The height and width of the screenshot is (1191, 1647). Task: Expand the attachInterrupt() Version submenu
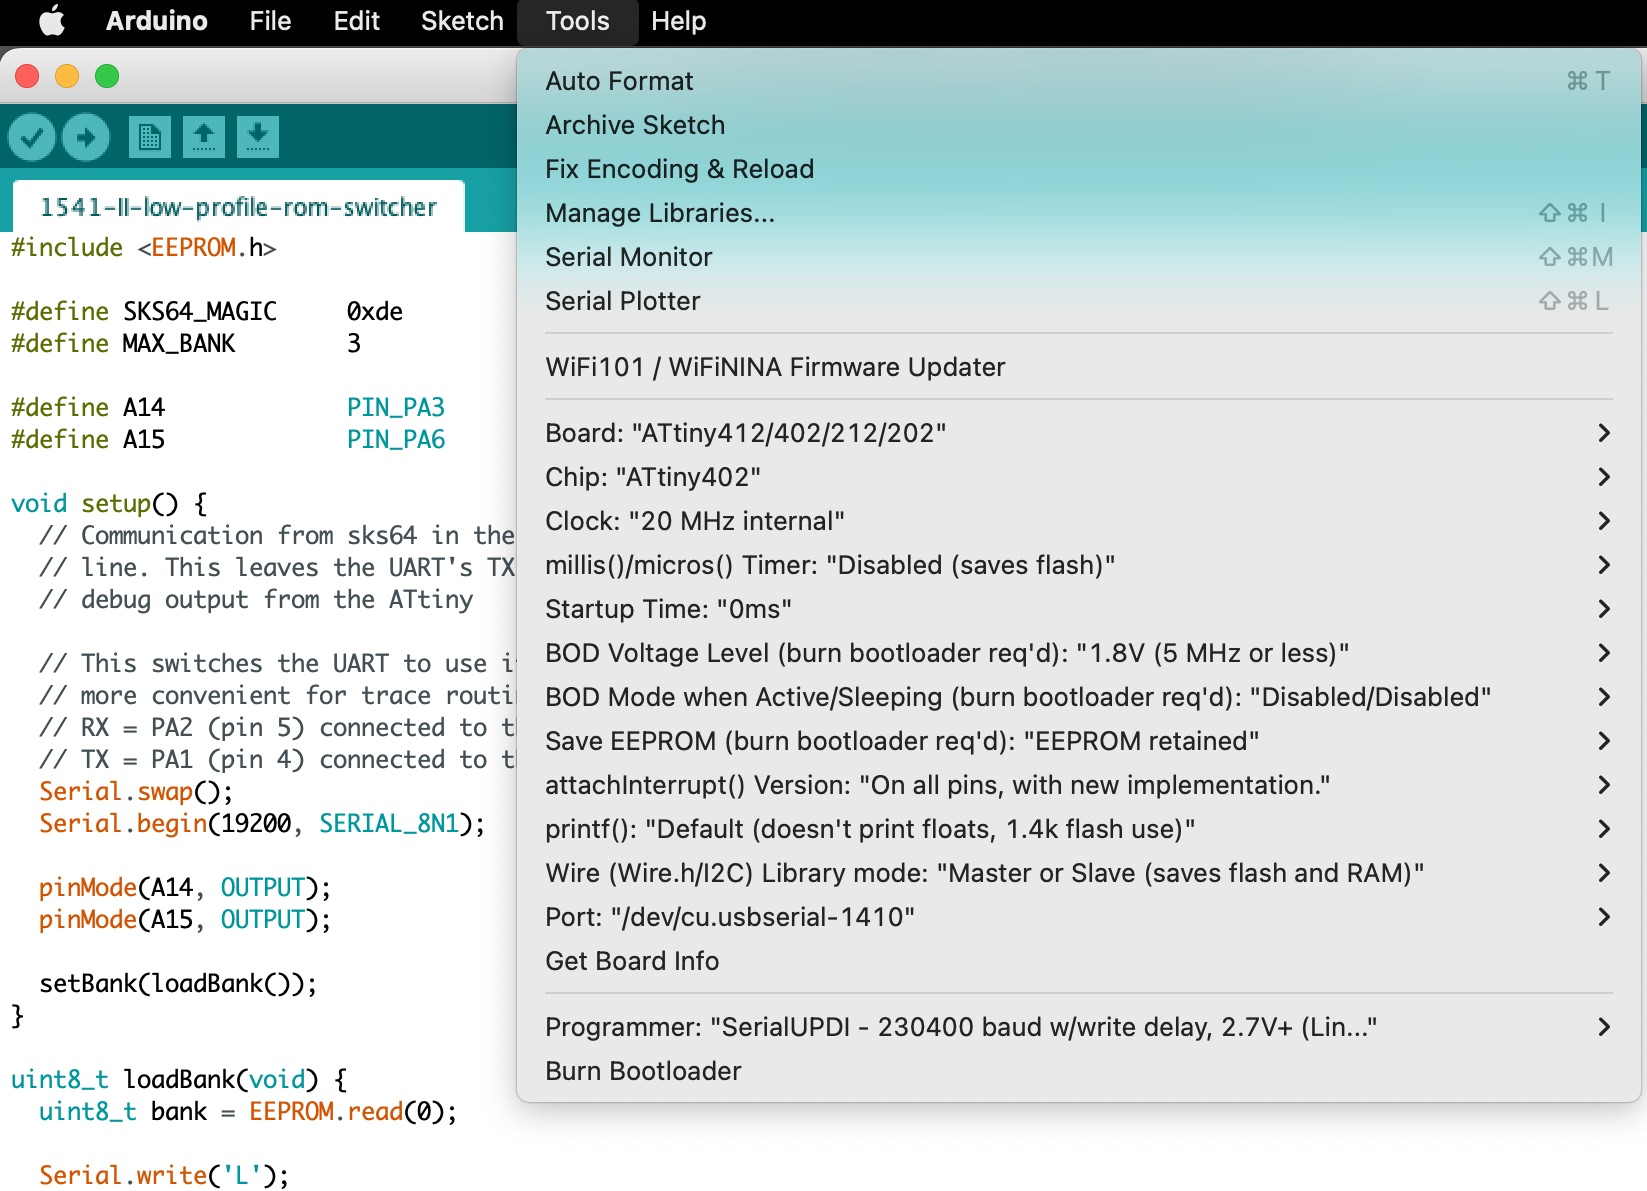coord(1079,785)
